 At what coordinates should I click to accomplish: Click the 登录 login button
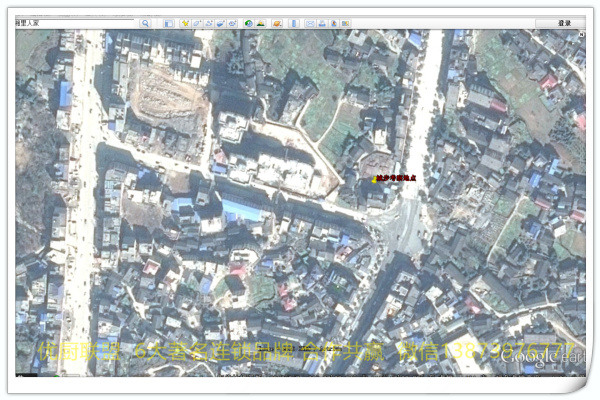click(x=563, y=23)
